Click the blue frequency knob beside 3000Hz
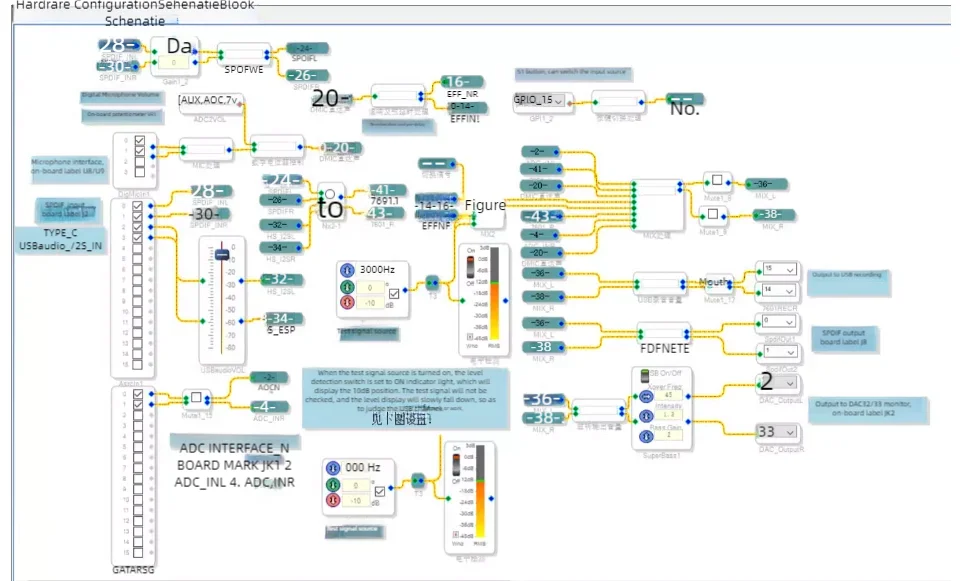Viewport: 970px width, 581px height. click(347, 270)
